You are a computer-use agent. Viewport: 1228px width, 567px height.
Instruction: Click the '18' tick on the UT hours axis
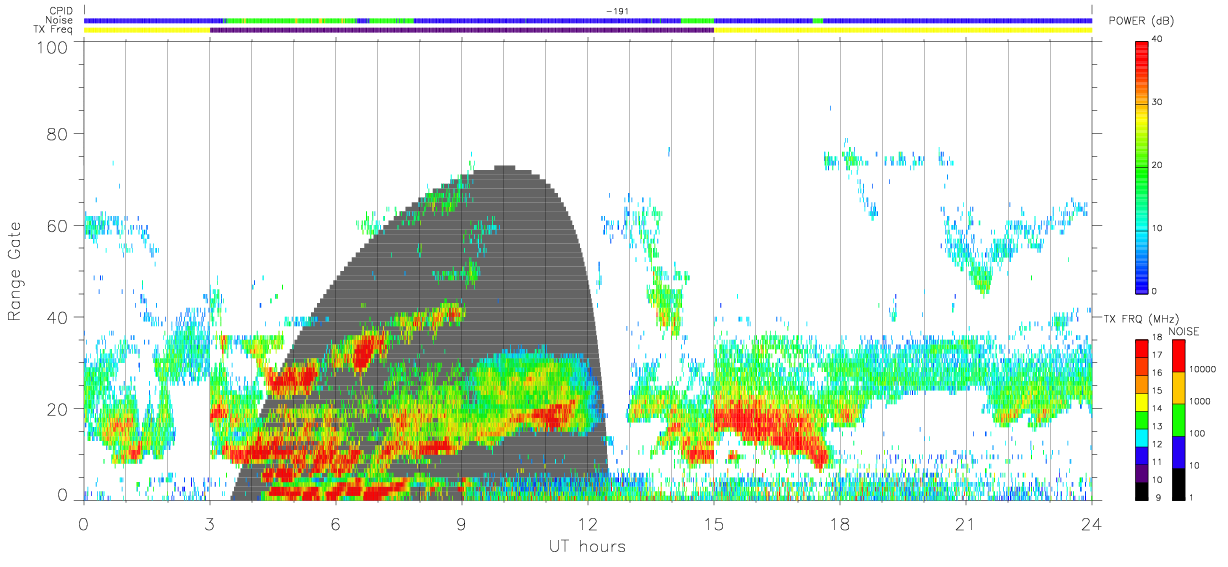pos(840,523)
